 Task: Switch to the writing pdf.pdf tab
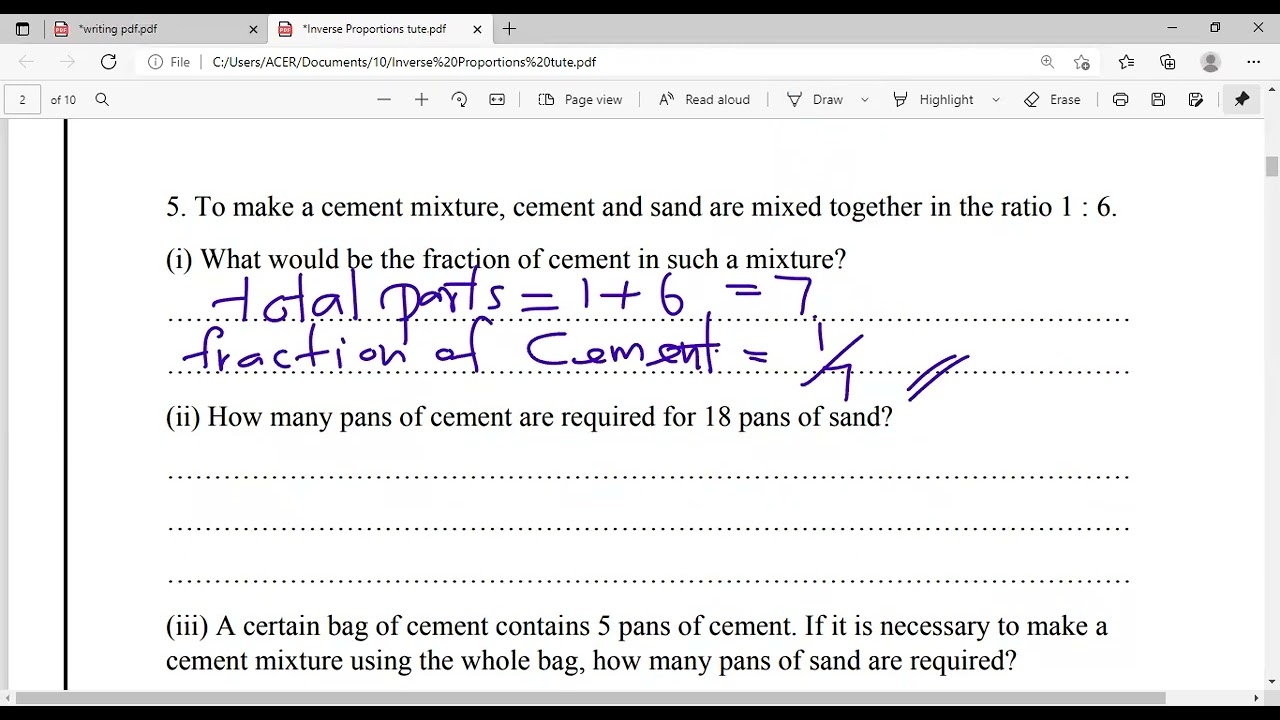(x=156, y=29)
